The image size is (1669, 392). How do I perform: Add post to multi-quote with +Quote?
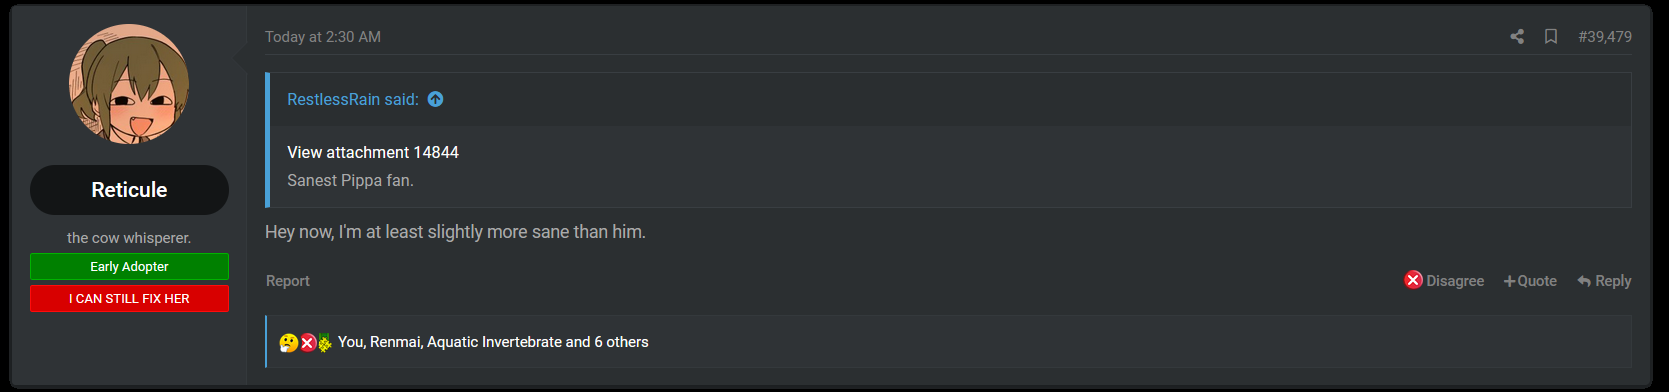tap(1530, 281)
